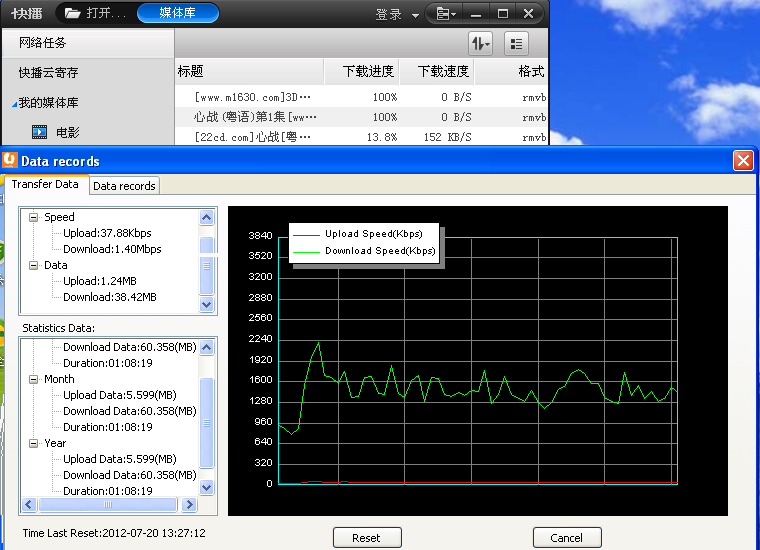Open the sort order toolbar icon

coord(481,43)
